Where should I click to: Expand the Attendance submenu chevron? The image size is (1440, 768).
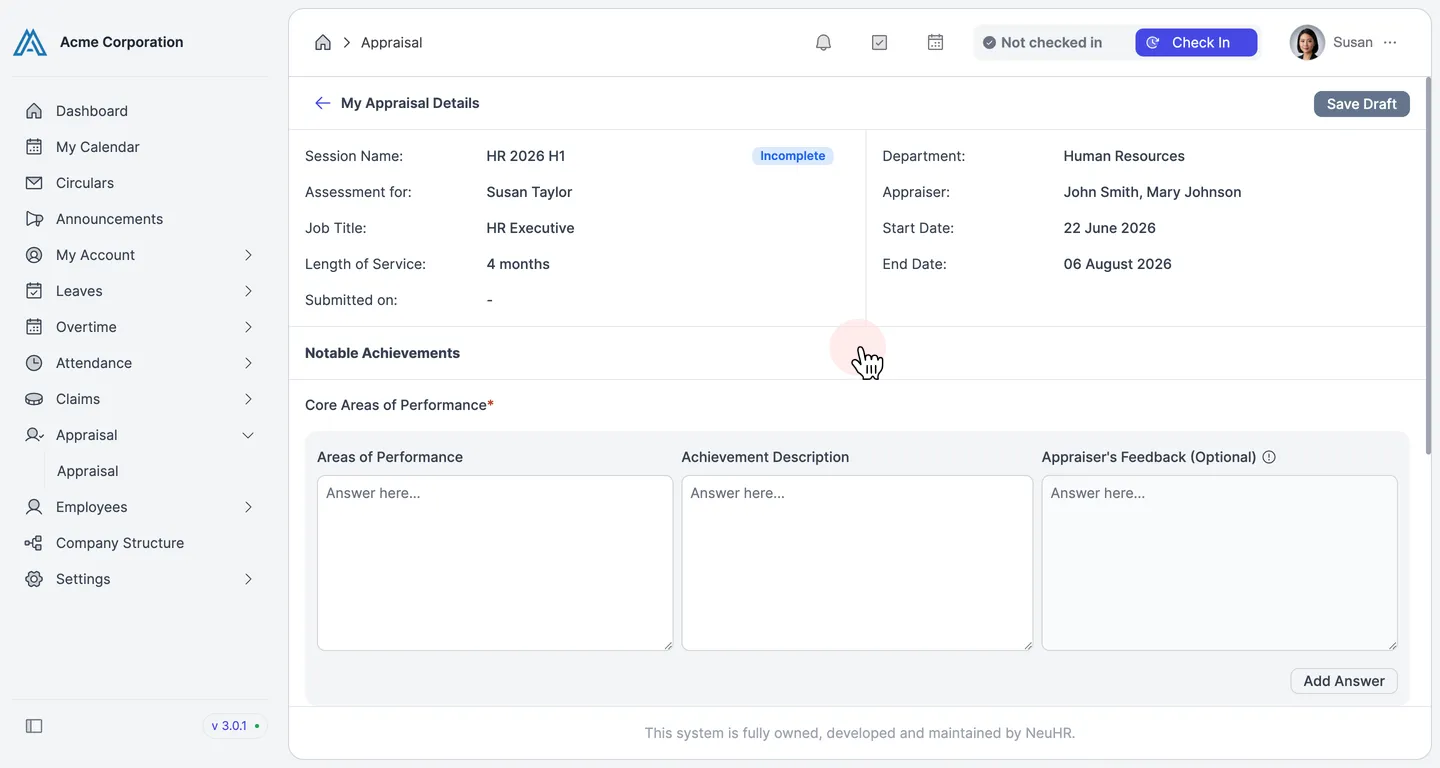click(248, 363)
